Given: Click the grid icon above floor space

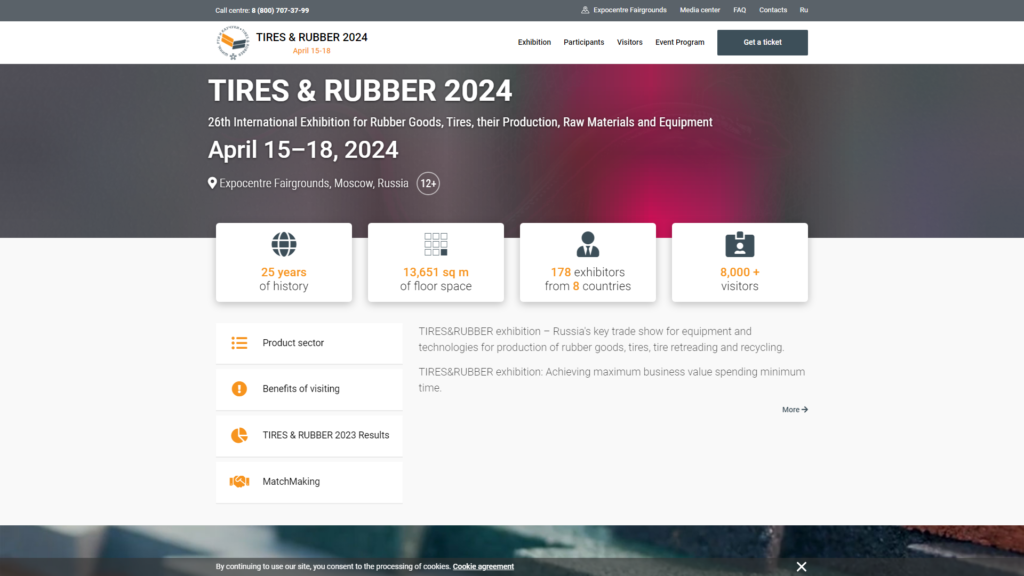Looking at the screenshot, I should pyautogui.click(x=436, y=244).
